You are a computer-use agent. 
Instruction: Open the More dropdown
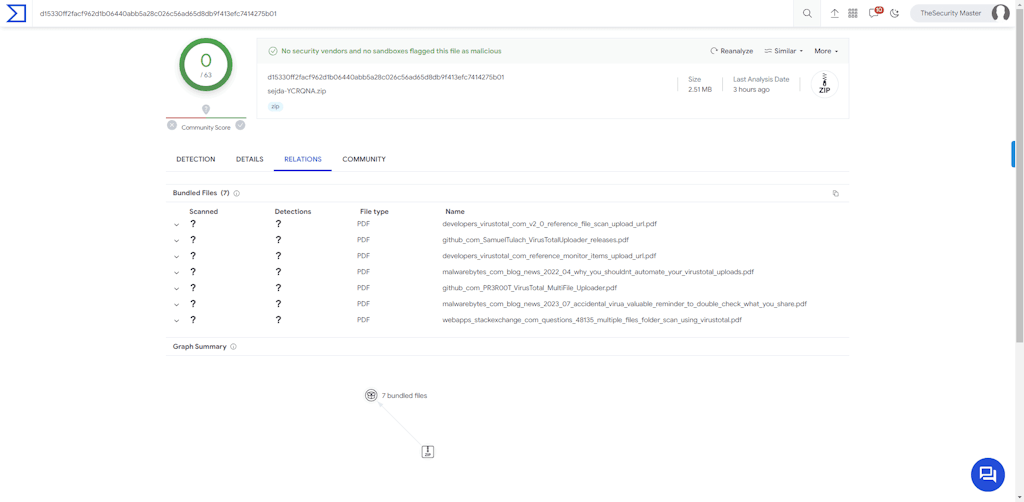[825, 51]
